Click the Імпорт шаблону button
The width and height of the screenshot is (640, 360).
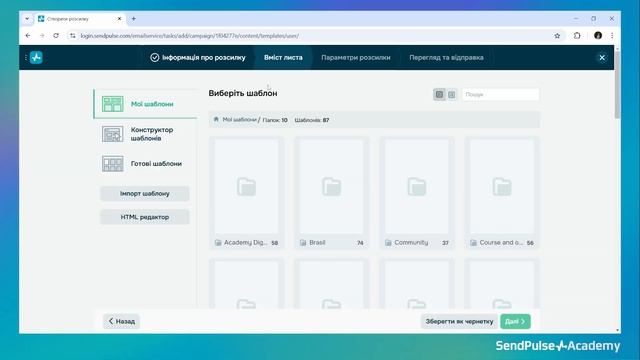coord(144,193)
